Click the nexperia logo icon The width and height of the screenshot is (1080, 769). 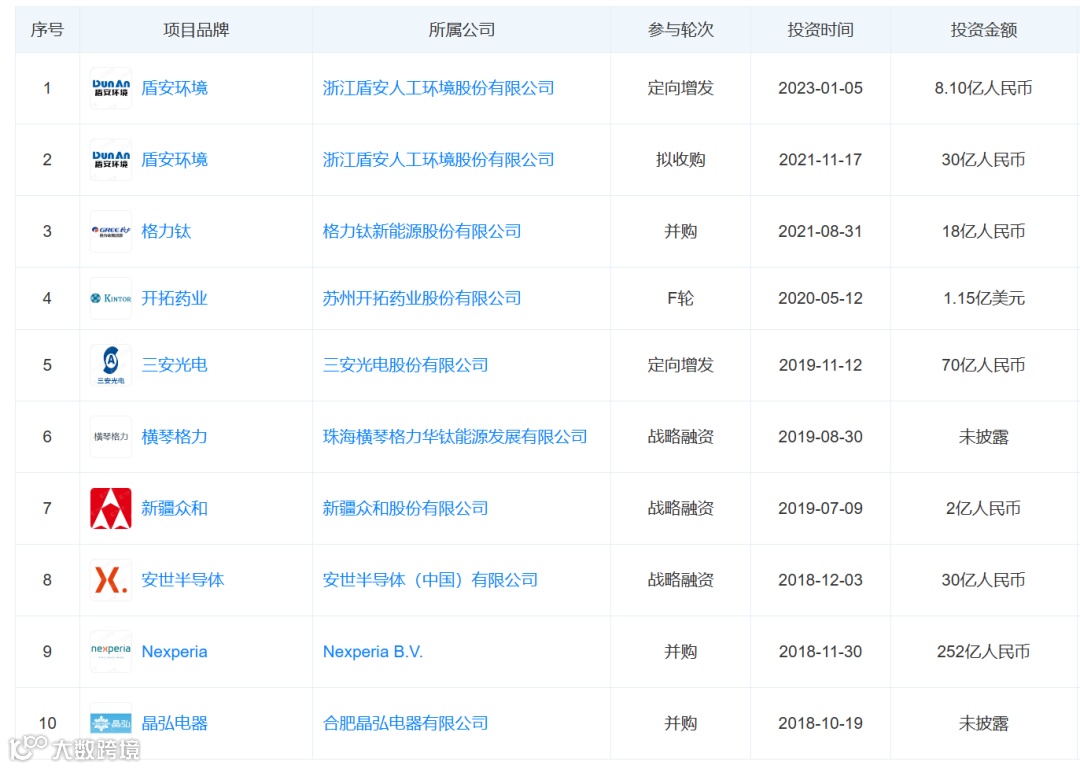tap(110, 652)
